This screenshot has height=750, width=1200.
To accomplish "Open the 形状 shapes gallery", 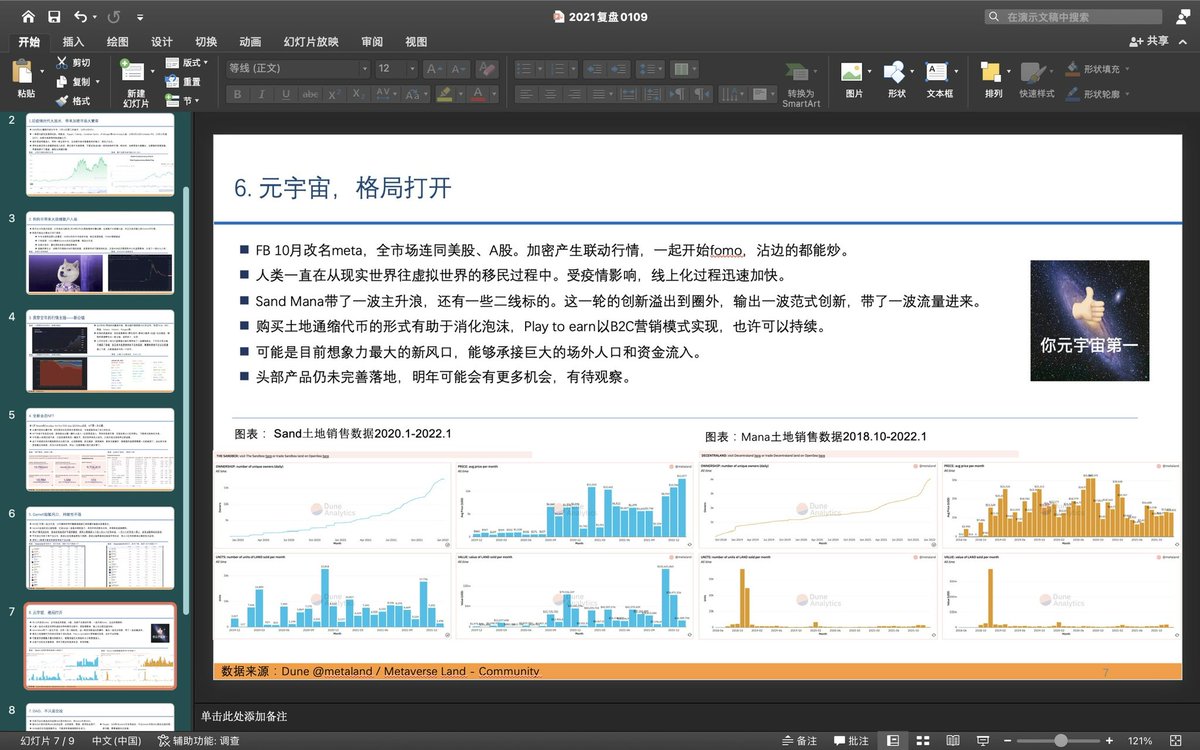I will (x=896, y=81).
